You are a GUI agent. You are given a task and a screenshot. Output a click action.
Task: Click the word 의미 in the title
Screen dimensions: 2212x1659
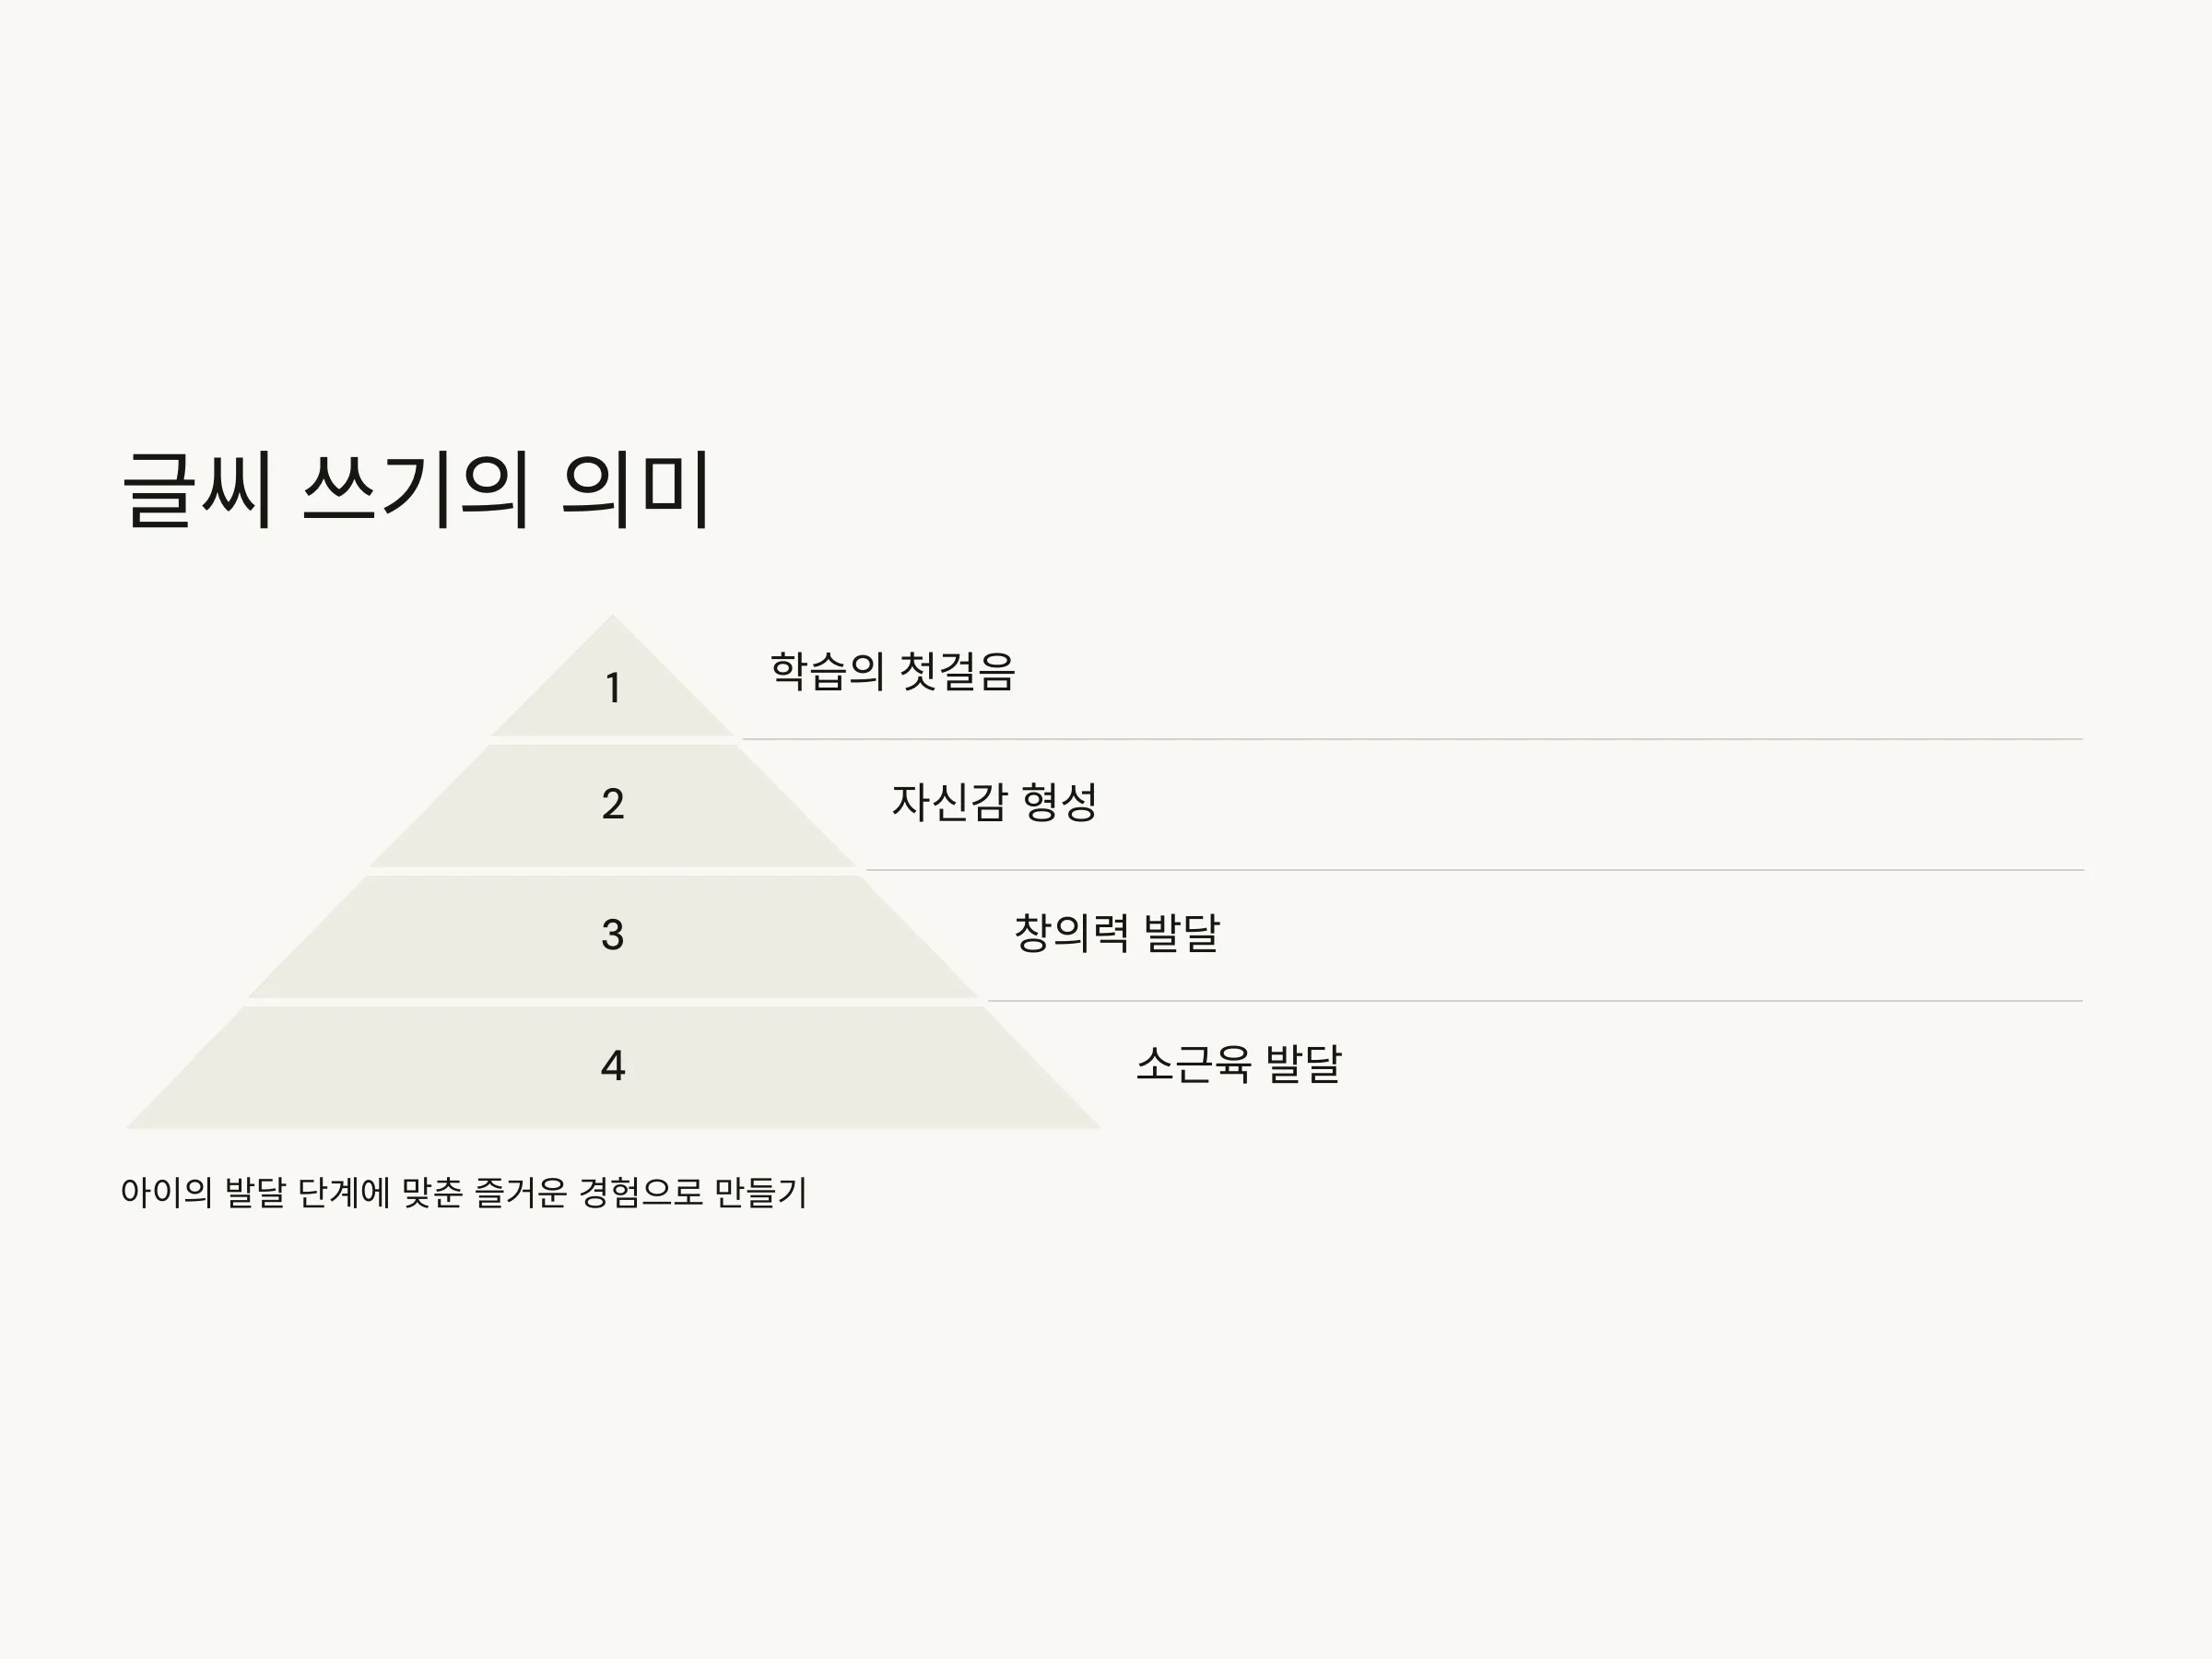click(x=636, y=489)
